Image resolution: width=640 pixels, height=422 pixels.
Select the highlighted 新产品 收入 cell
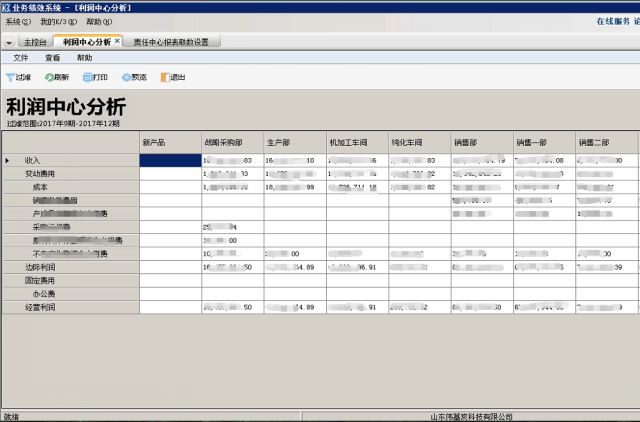coord(171,160)
